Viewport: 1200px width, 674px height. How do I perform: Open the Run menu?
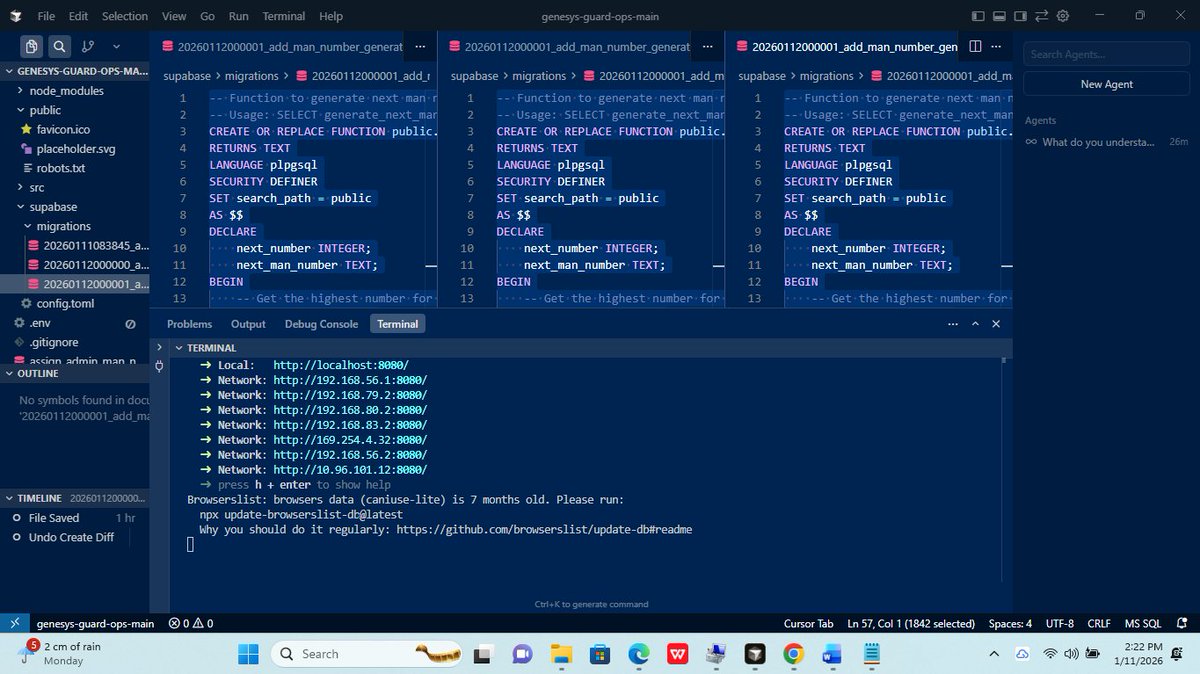[x=238, y=16]
